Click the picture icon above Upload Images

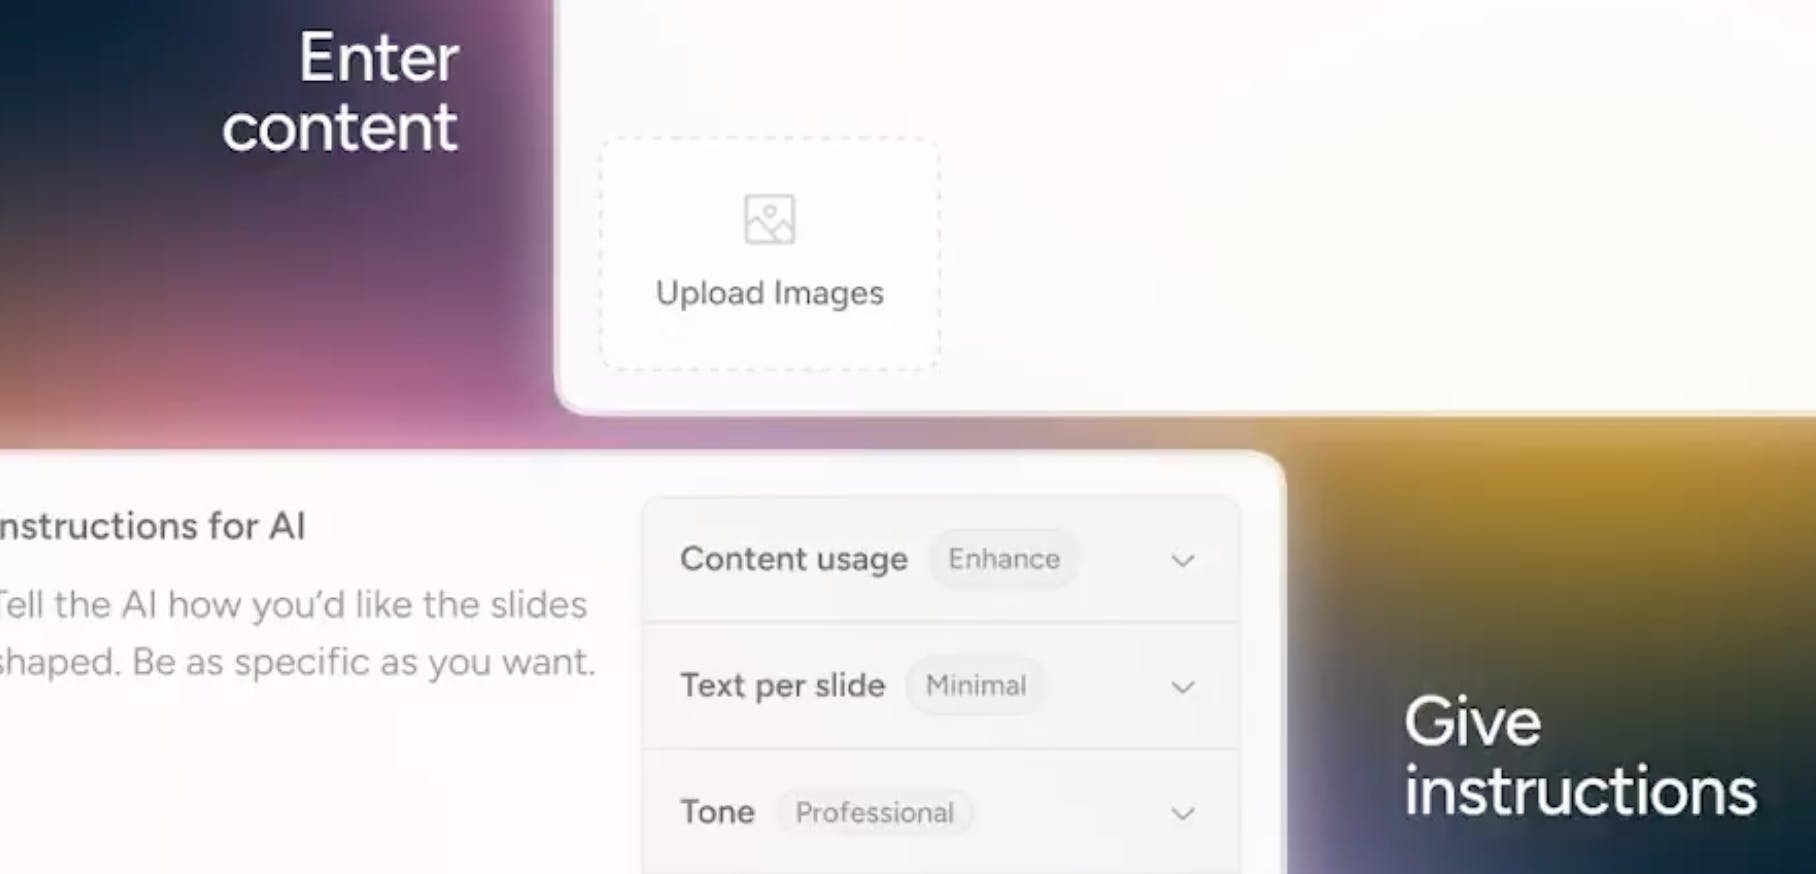[x=769, y=220]
